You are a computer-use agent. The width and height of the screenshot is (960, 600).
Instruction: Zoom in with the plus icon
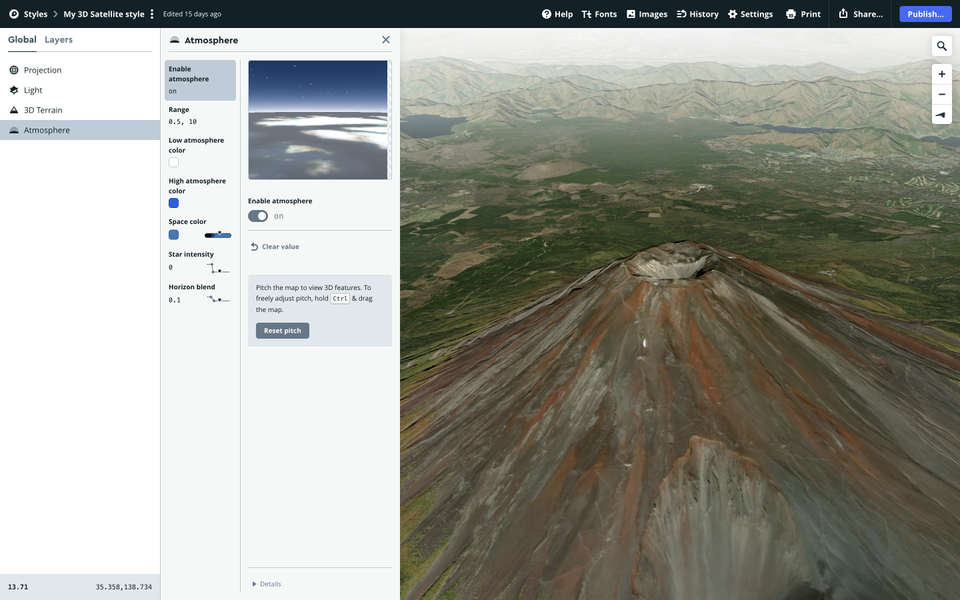tap(942, 74)
